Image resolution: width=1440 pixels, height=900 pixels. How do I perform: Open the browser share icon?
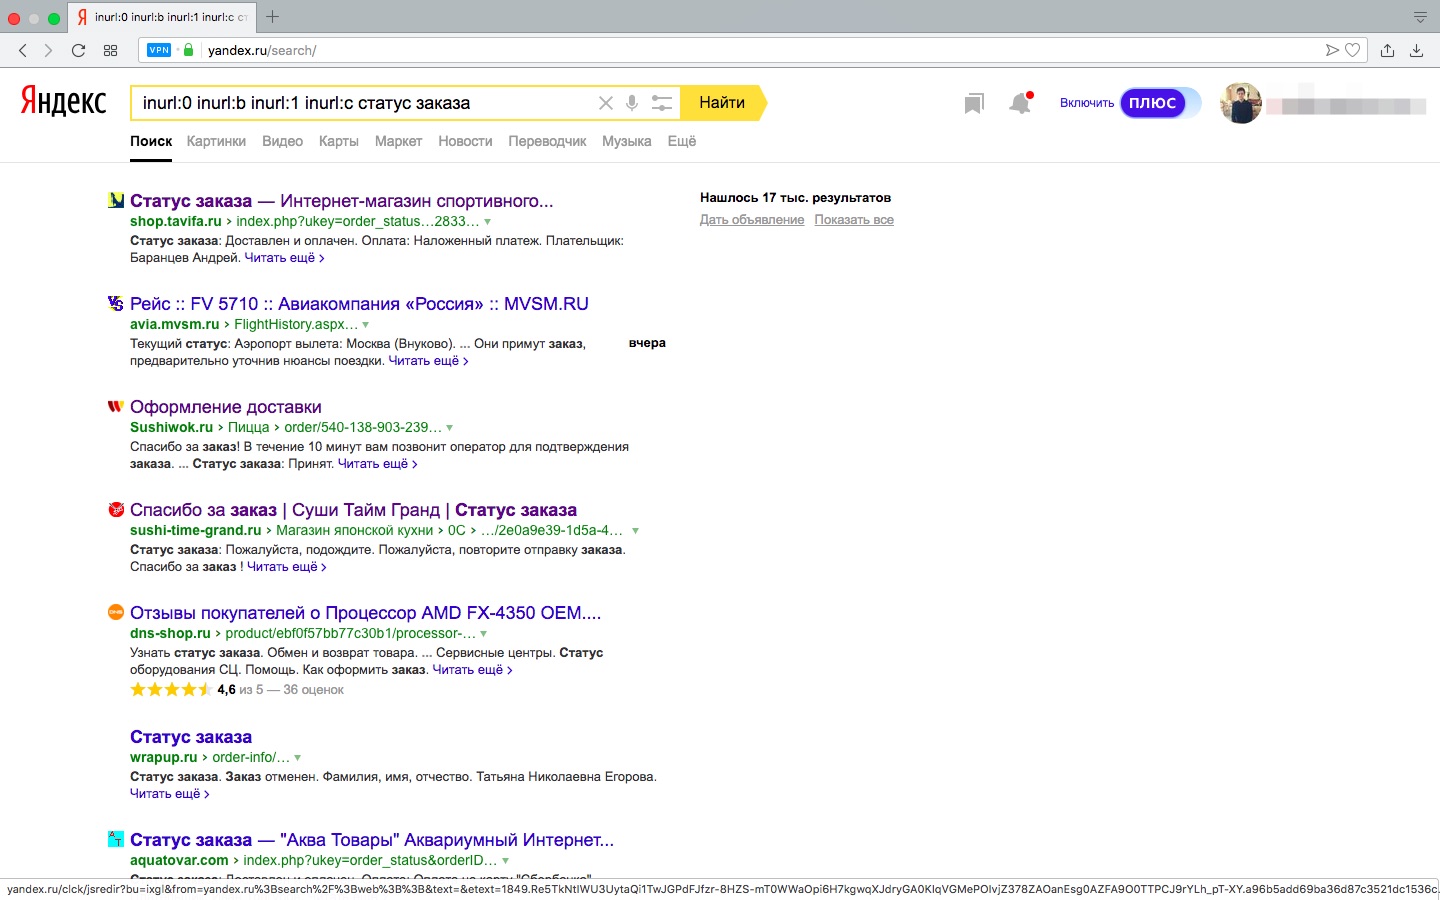click(1387, 50)
